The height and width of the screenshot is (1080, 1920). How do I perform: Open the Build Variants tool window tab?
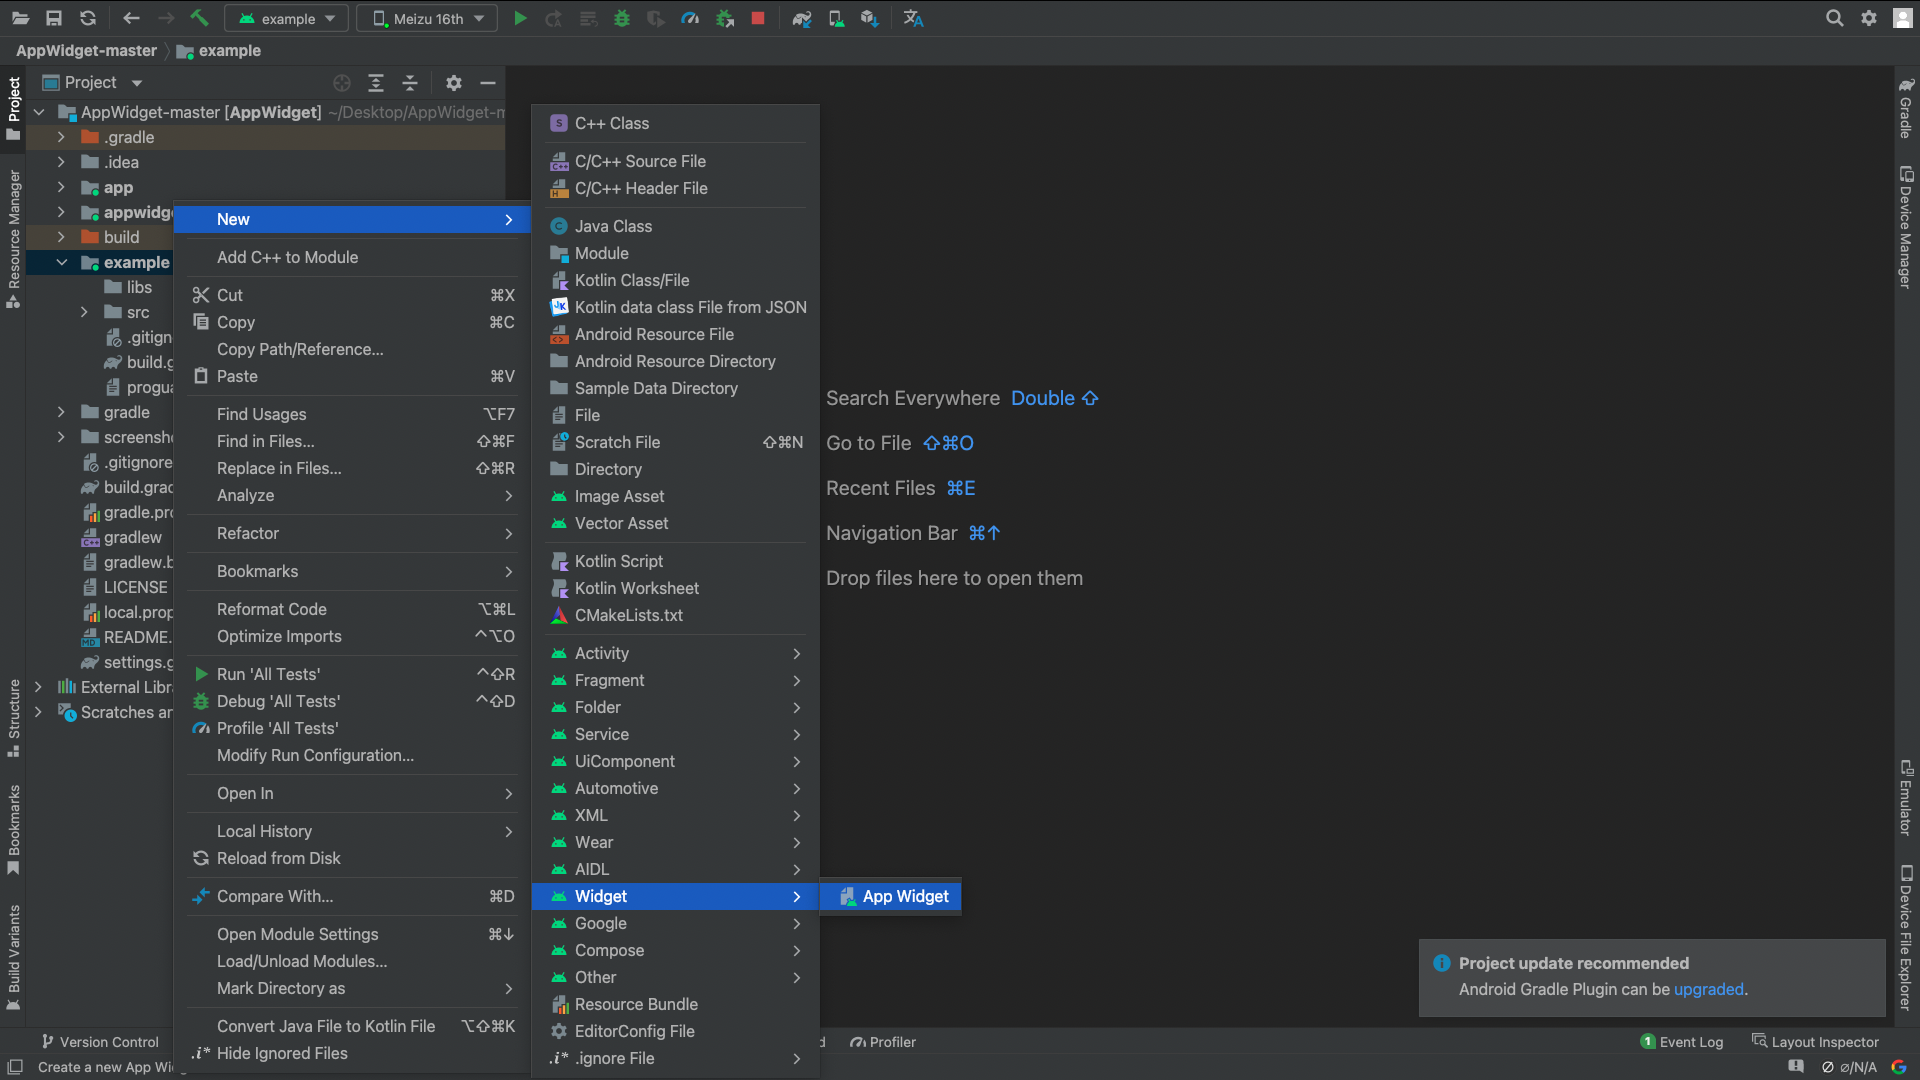[x=14, y=957]
